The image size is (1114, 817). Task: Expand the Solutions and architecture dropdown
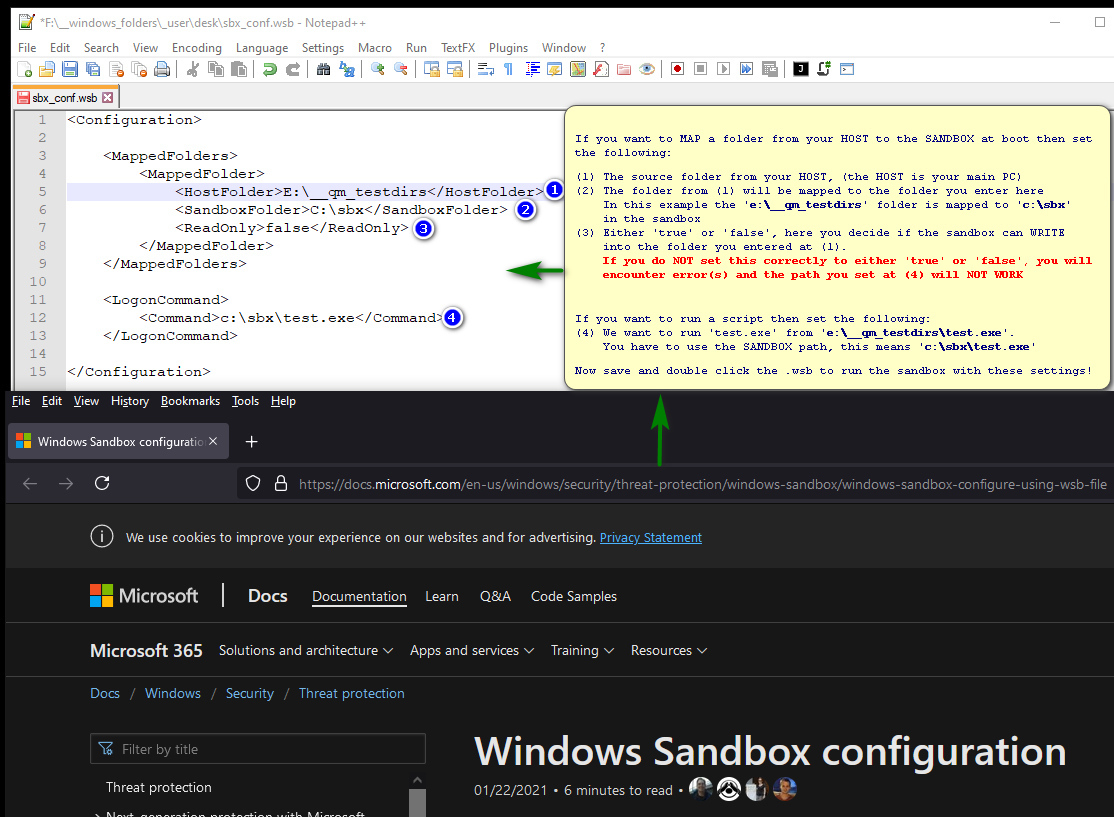(305, 650)
